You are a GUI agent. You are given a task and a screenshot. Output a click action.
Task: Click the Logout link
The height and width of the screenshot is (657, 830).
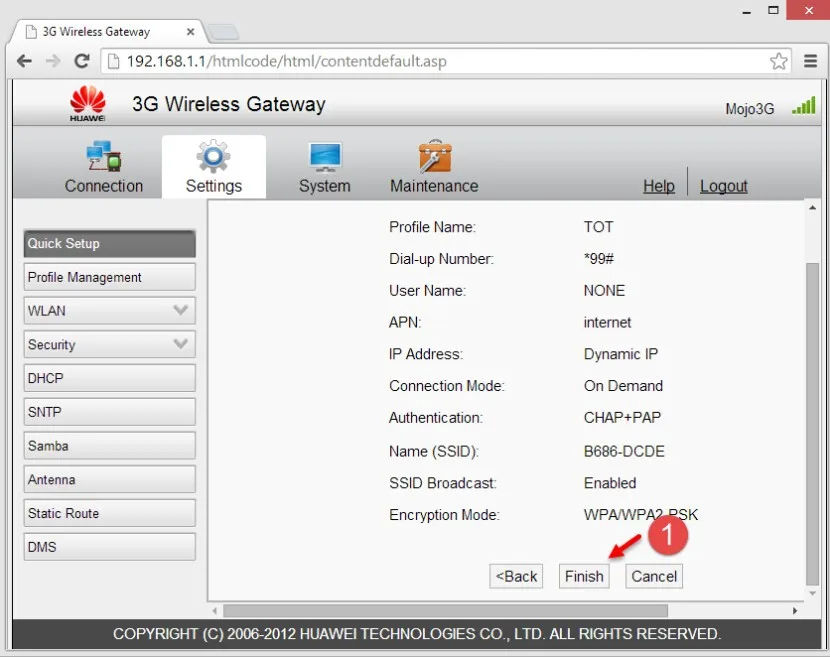pos(724,186)
